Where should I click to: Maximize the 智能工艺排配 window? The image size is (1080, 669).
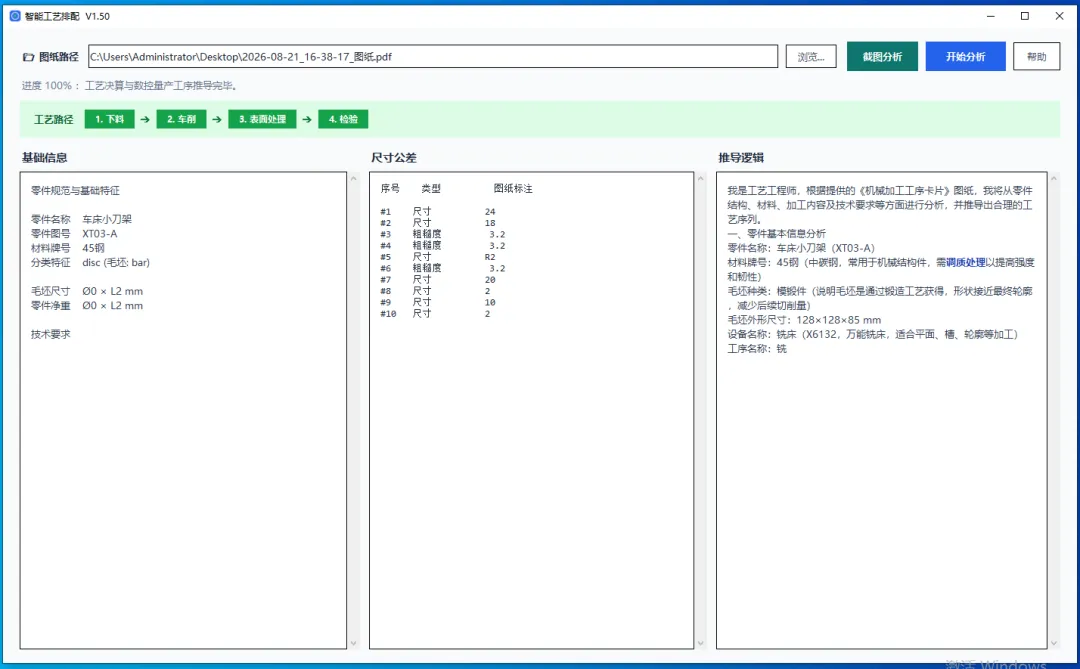[x=1025, y=16]
